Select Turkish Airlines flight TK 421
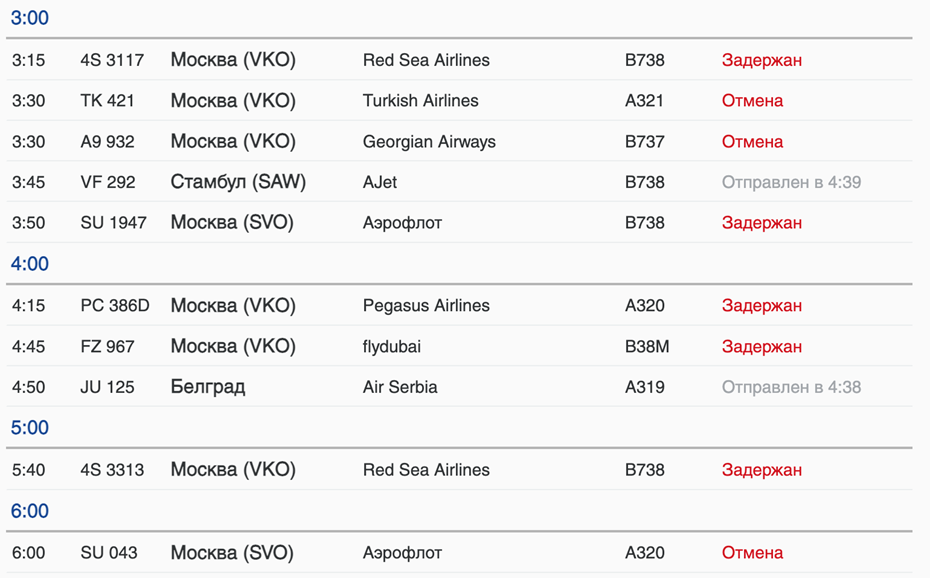930x578 pixels. point(107,101)
